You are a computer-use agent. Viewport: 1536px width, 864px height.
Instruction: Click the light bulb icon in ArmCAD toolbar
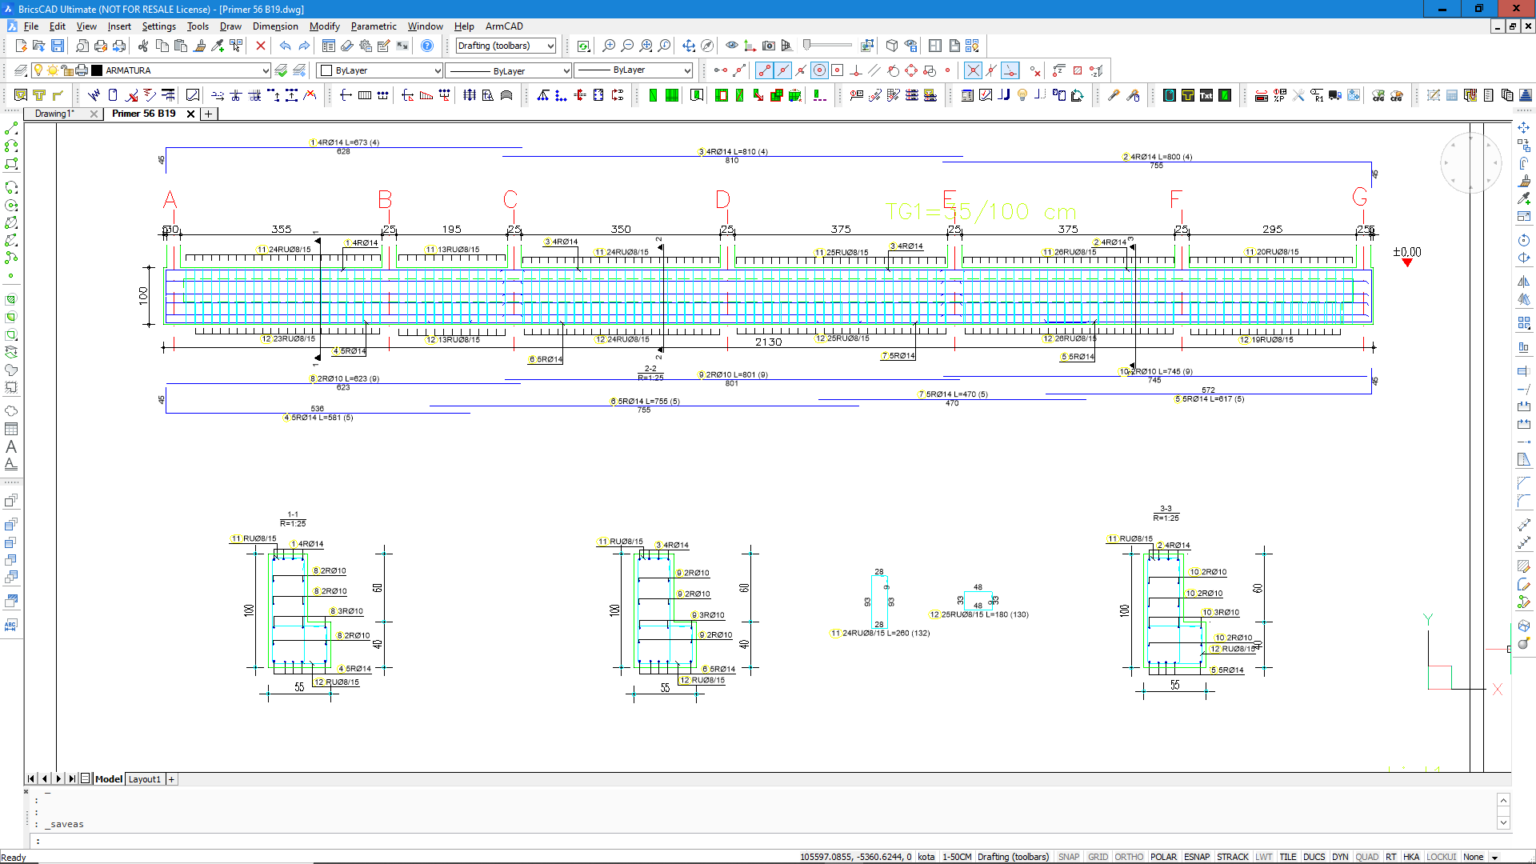click(x=1022, y=96)
